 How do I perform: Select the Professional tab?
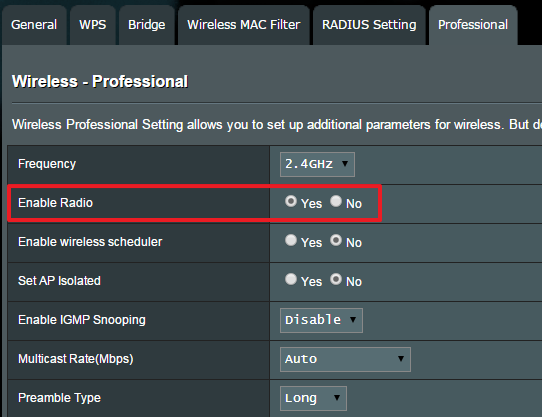pyautogui.click(x=473, y=25)
